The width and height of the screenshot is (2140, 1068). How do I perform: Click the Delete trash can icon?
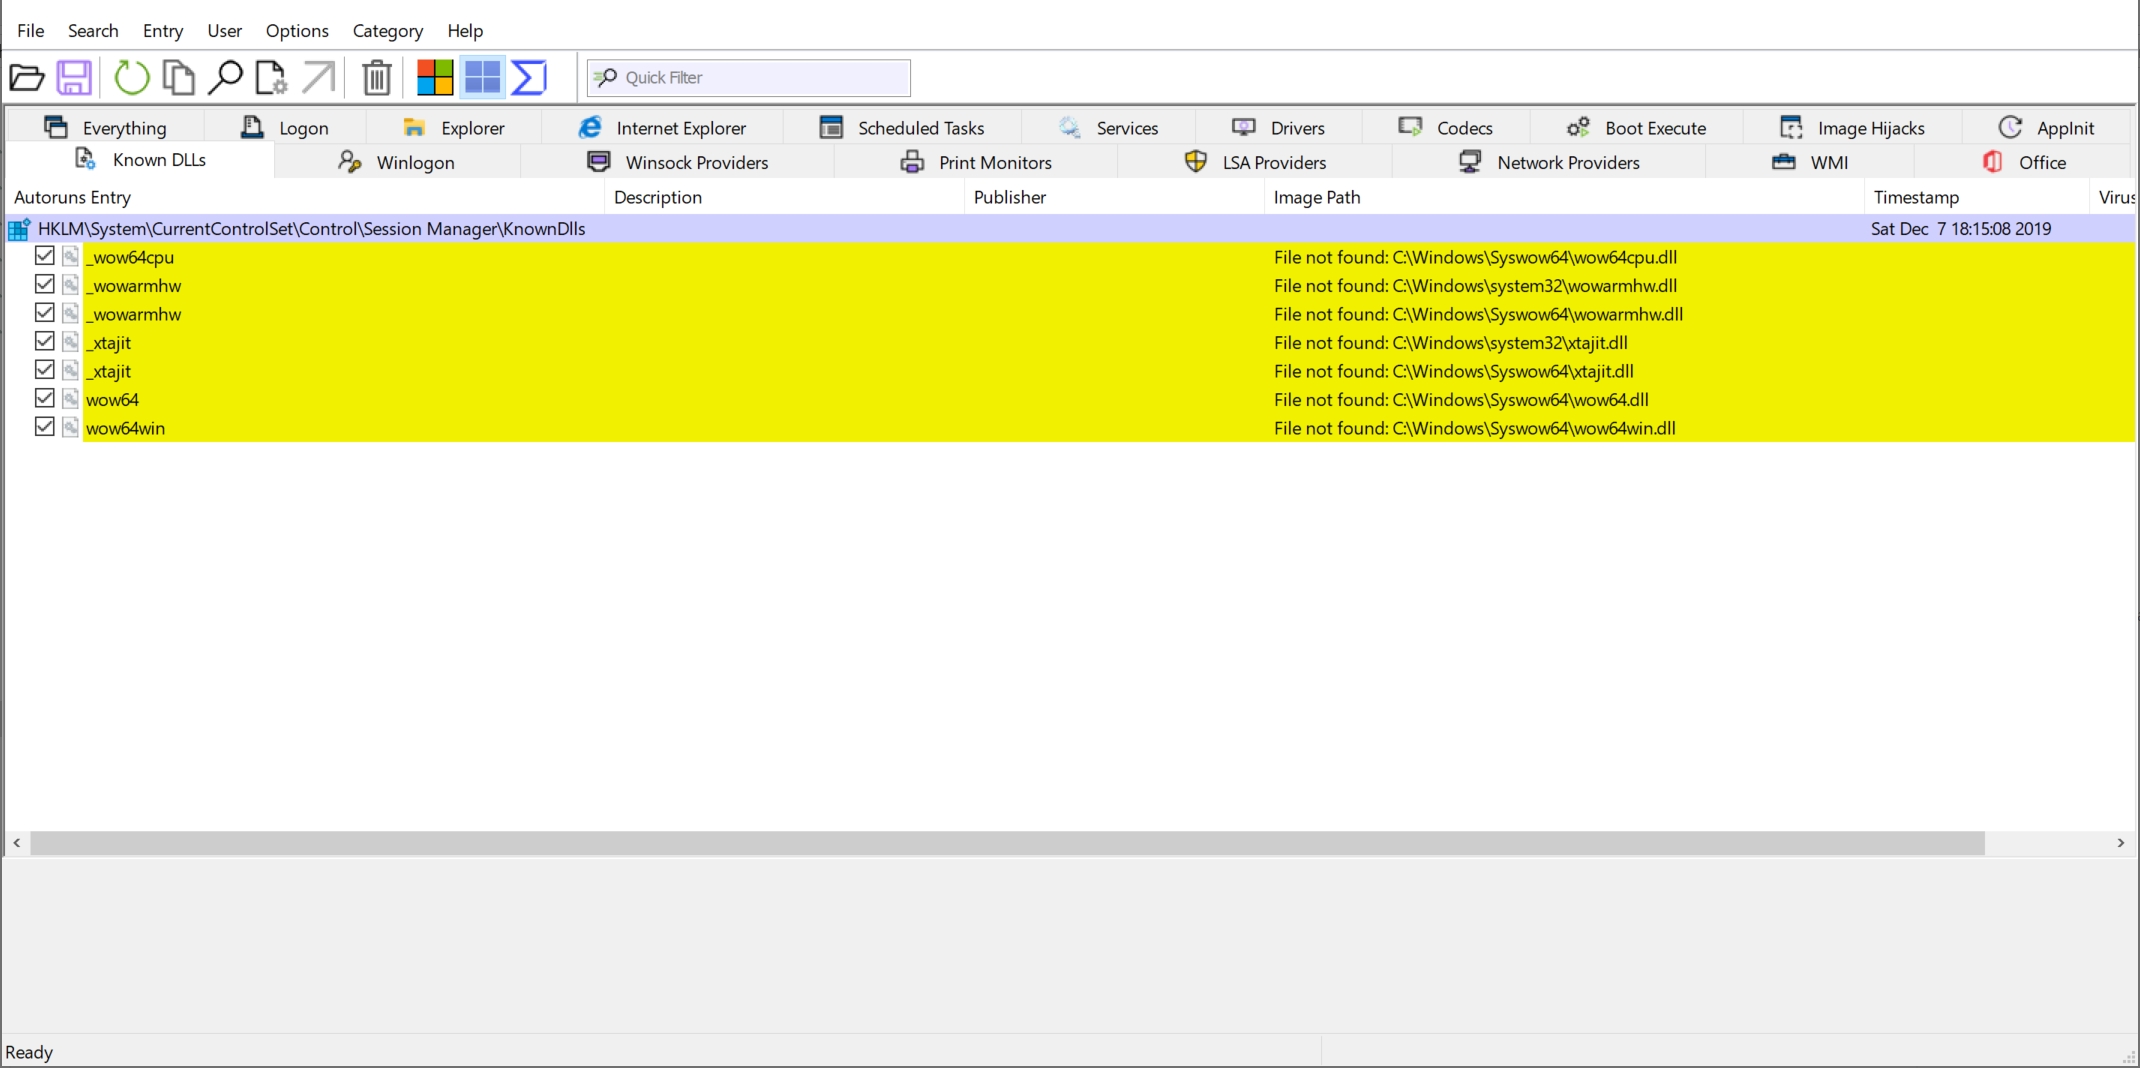pos(377,77)
